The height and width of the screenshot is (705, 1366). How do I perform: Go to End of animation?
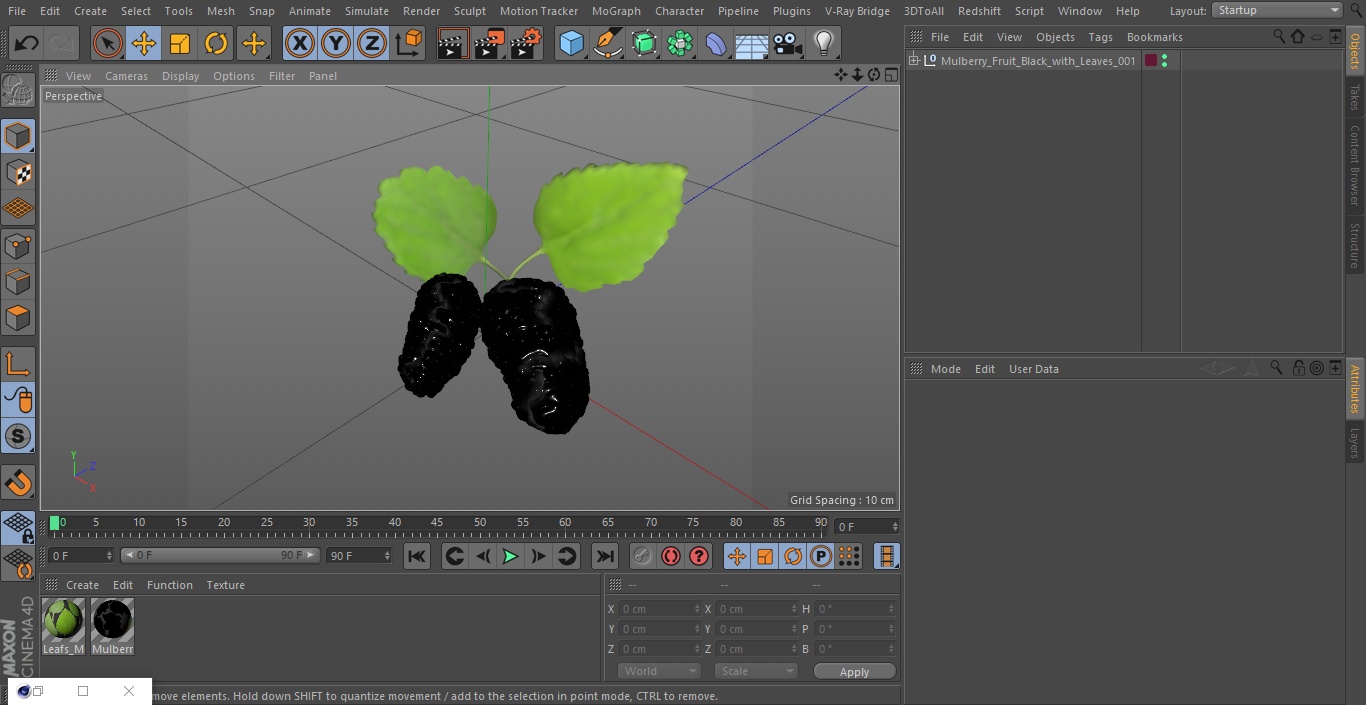point(605,556)
